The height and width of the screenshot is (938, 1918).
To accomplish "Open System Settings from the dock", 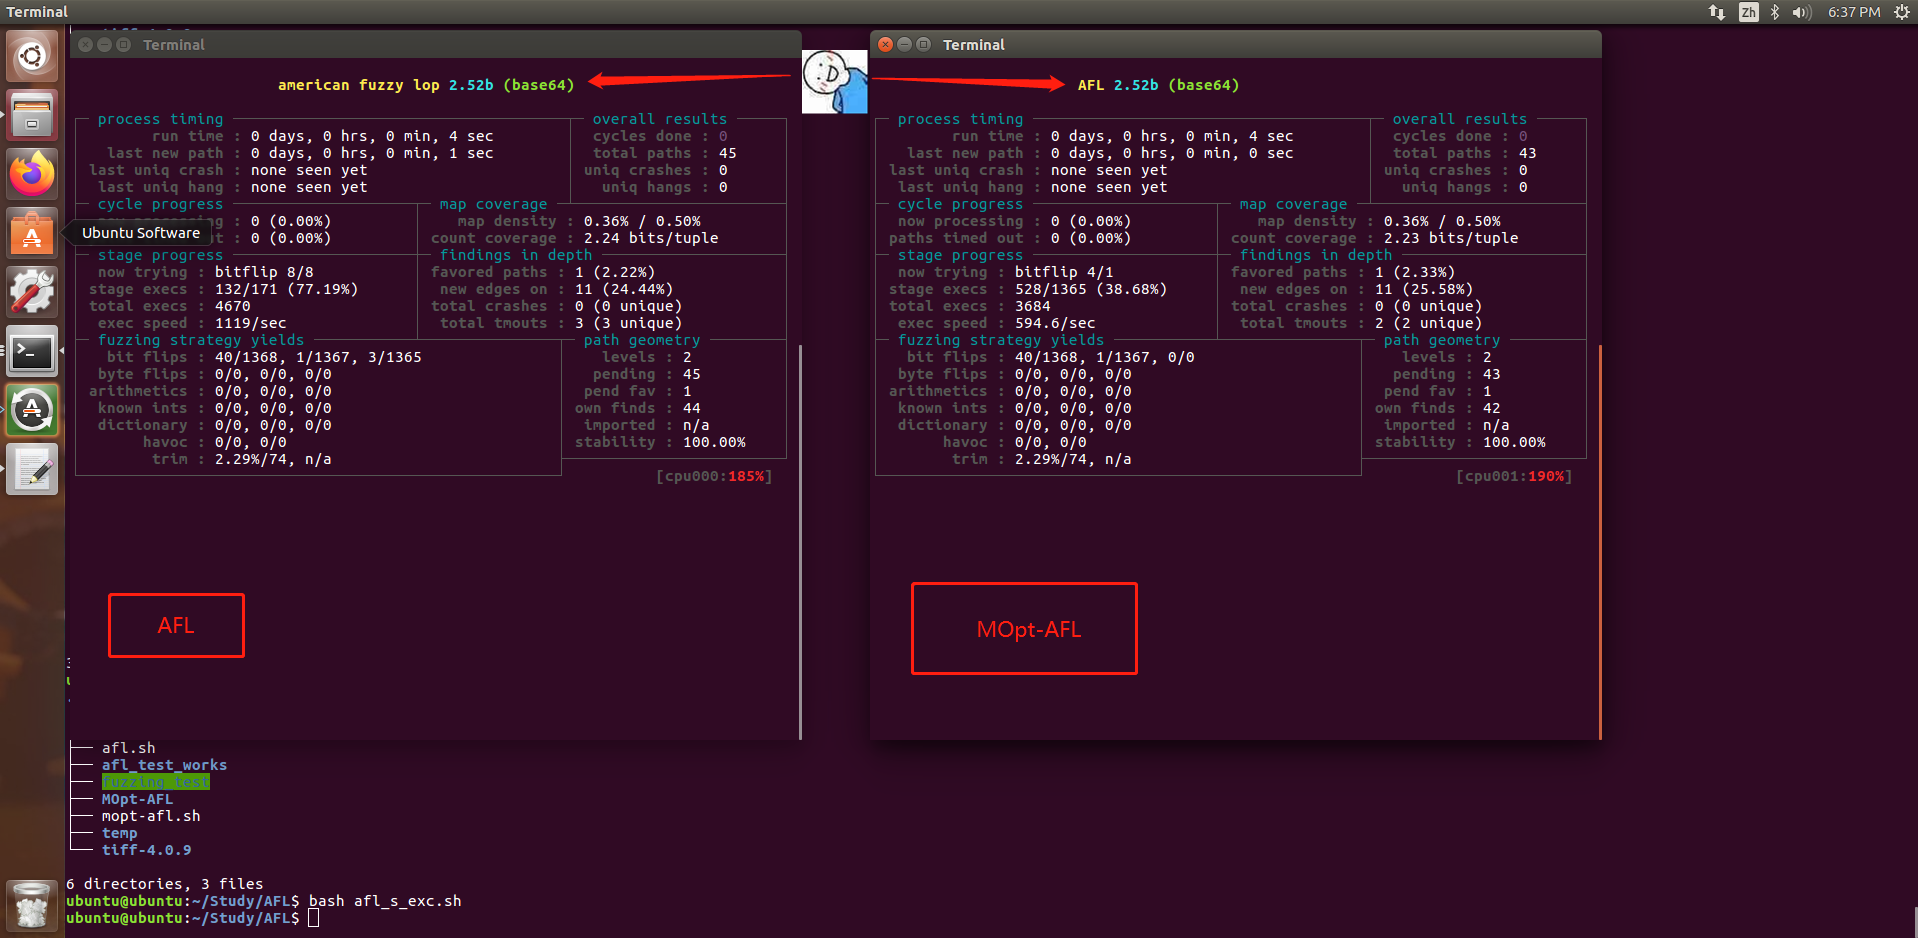I will click(x=31, y=291).
